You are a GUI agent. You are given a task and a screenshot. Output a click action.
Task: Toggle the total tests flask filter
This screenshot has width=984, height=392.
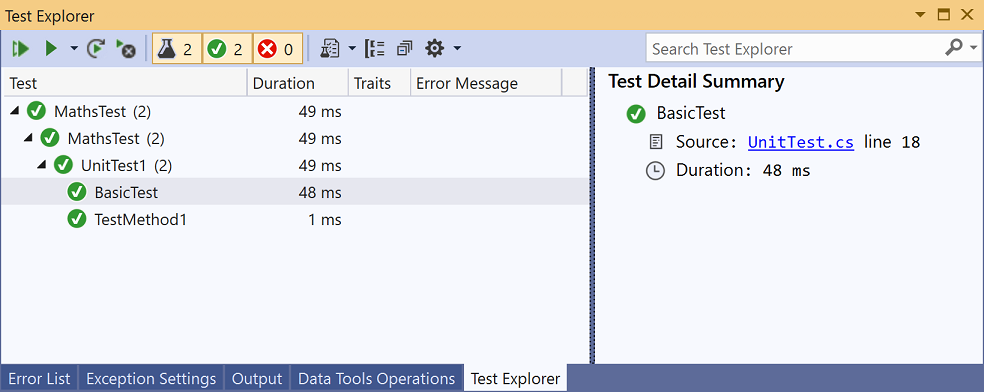(x=177, y=49)
